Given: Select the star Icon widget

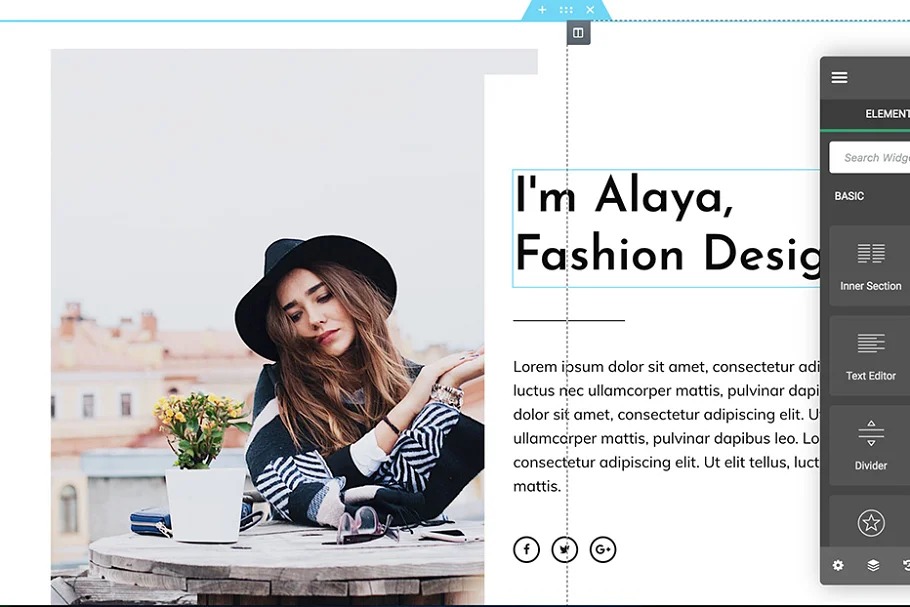Looking at the screenshot, I should pos(870,522).
